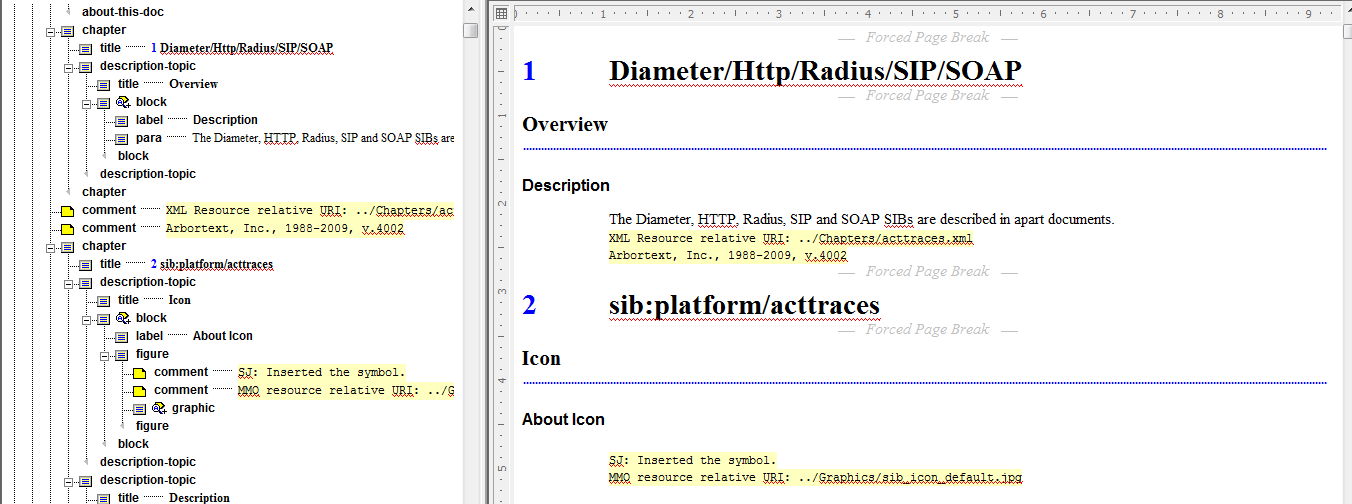Viewport: 1352px width, 504px height.
Task: Click the tree pane vertical scrollbar thumb
Action: click(x=471, y=30)
